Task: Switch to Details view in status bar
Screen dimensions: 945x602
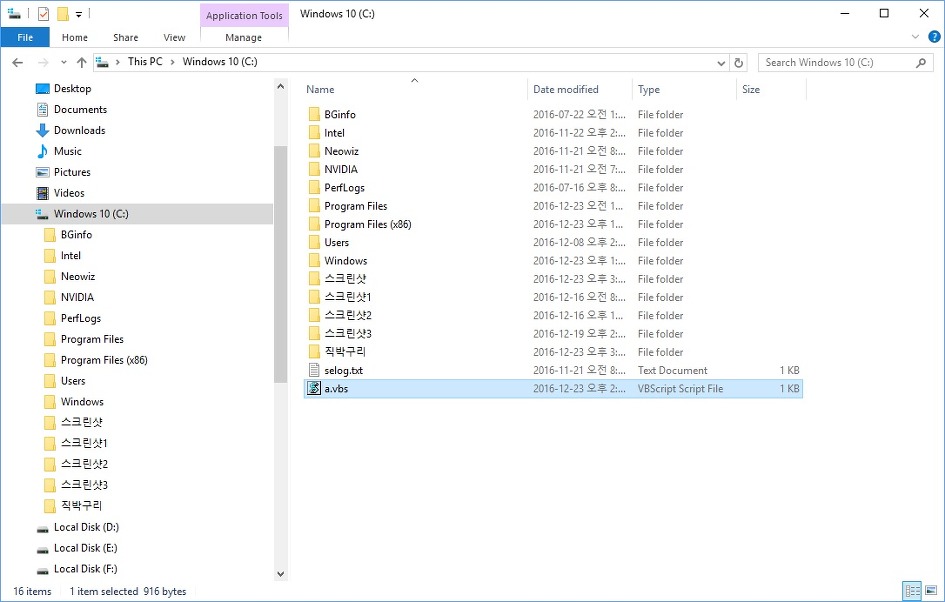Action: click(912, 591)
